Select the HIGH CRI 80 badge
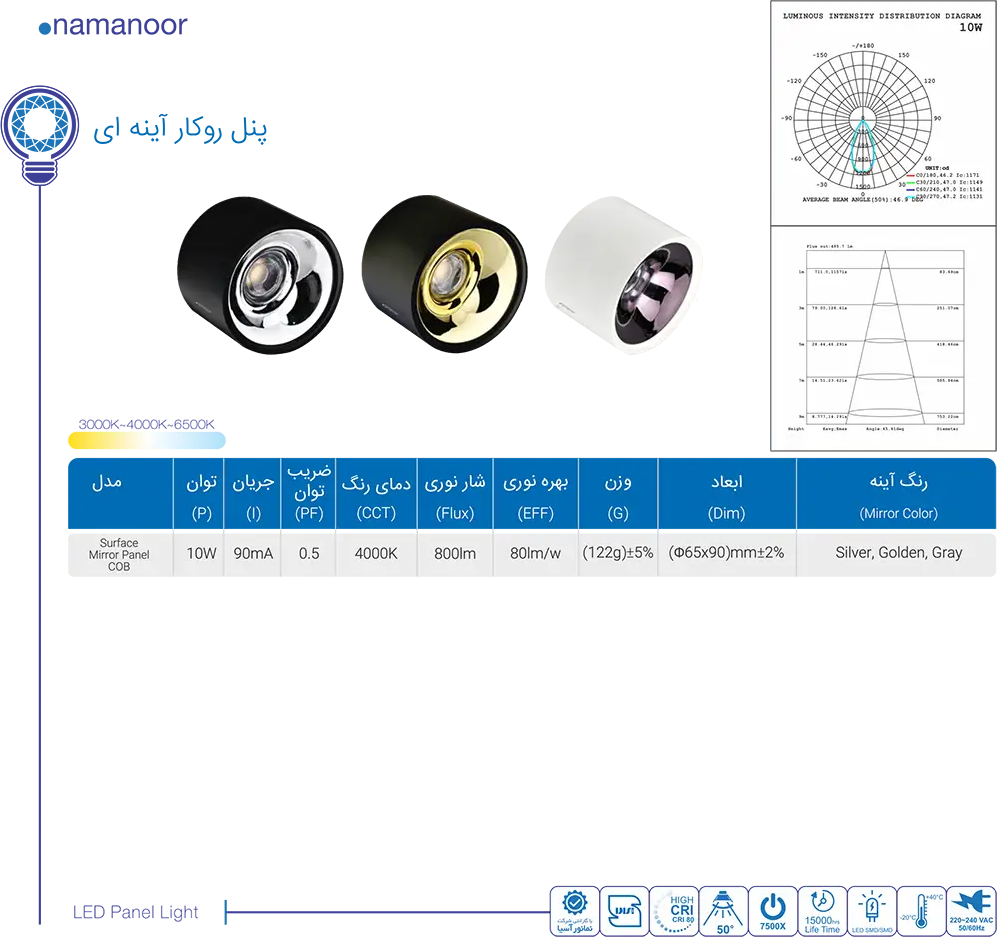Viewport: 997px width, 937px height. point(674,910)
